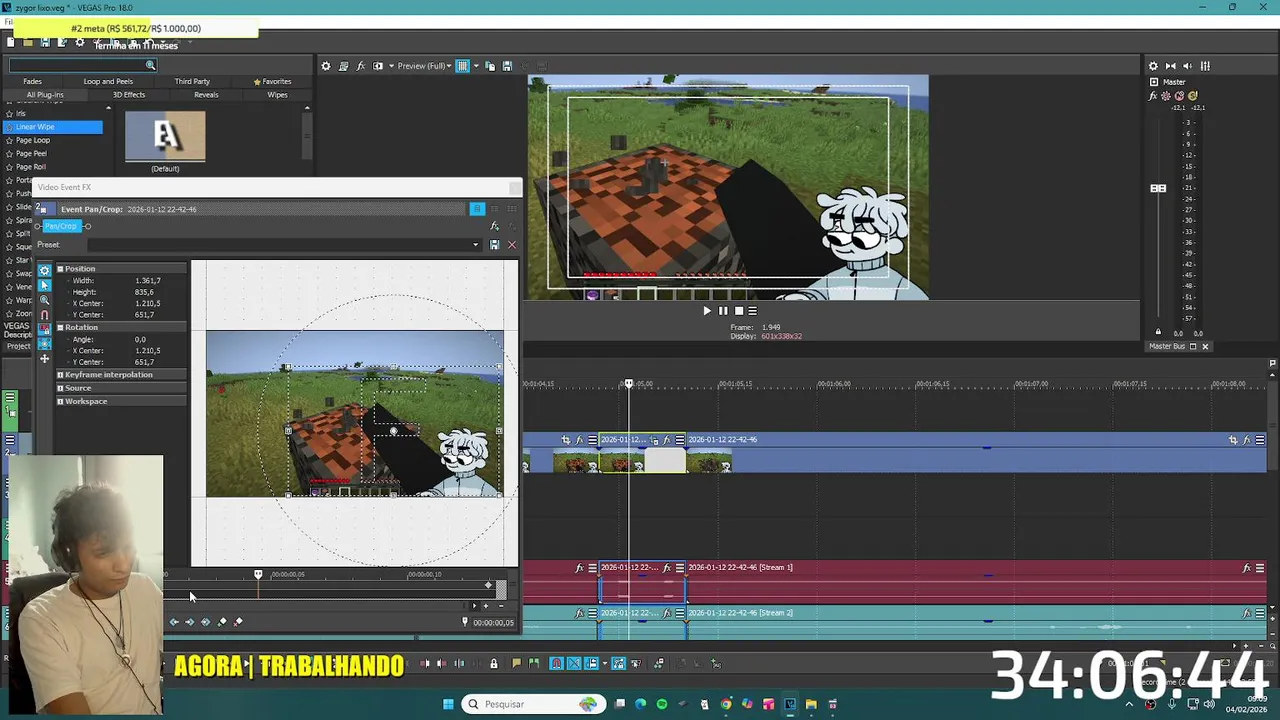This screenshot has height=720, width=1280.
Task: Delete the Pan/Crop preset (red X)
Action: tap(512, 245)
